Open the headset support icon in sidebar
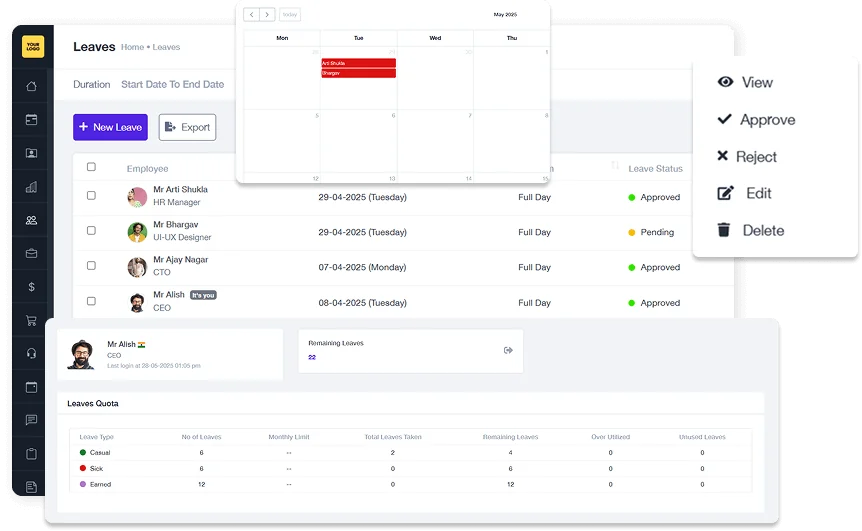862x531 pixels. pyautogui.click(x=31, y=354)
